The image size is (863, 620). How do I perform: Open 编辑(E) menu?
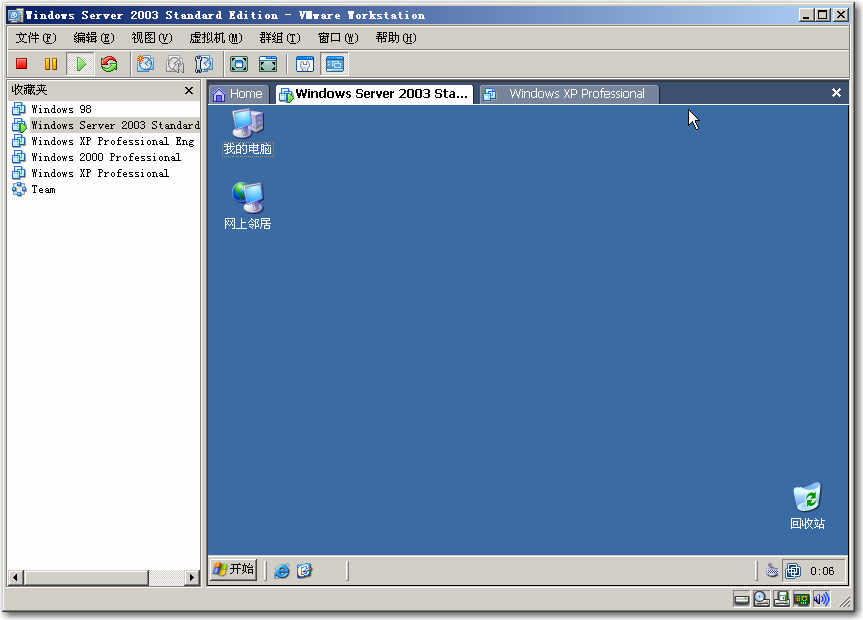[94, 37]
